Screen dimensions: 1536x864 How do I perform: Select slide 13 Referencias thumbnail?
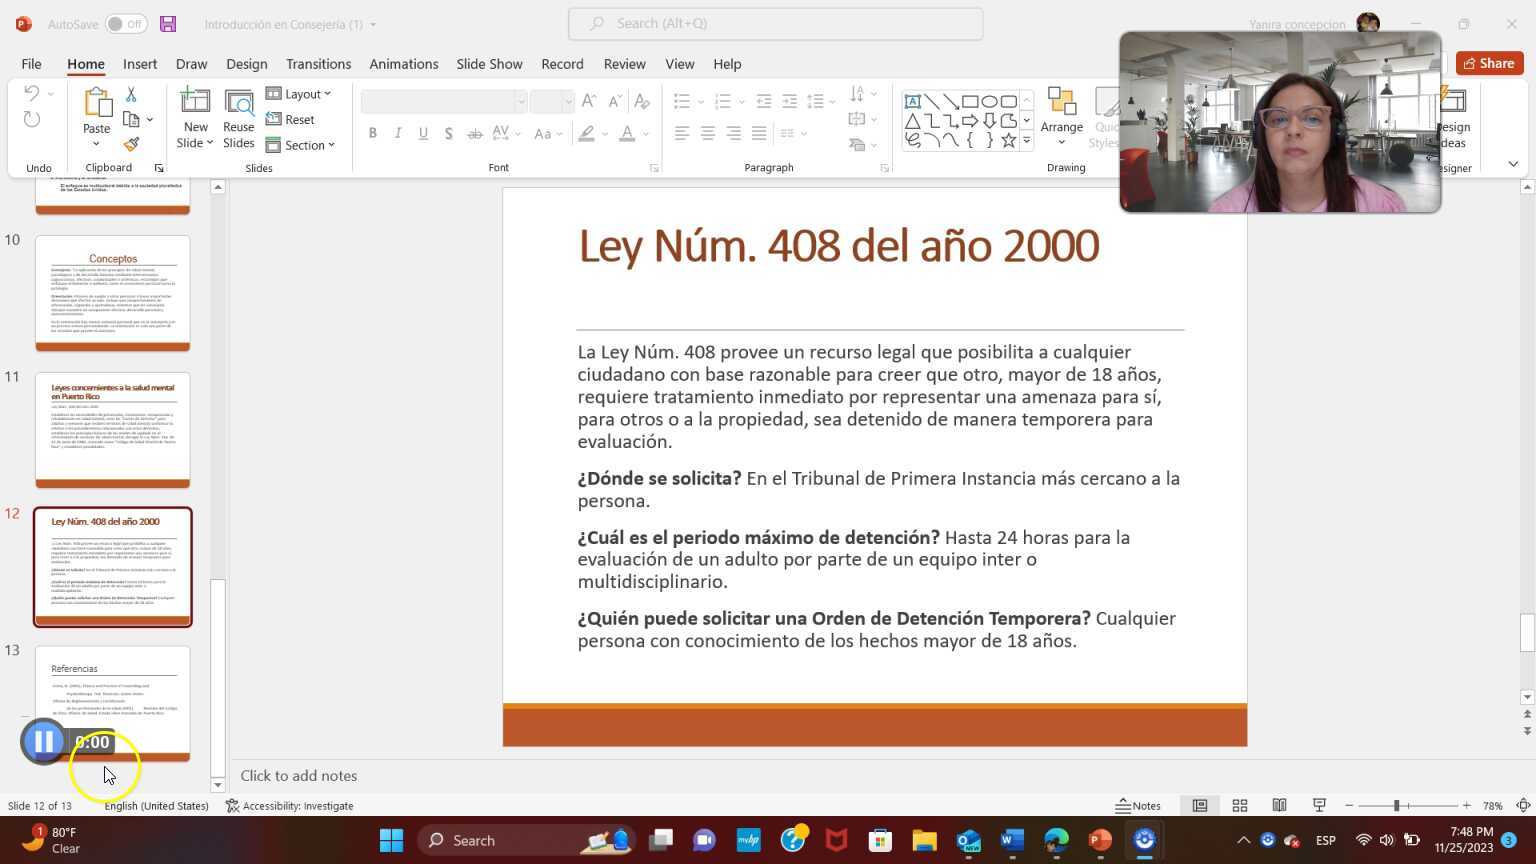click(x=112, y=700)
